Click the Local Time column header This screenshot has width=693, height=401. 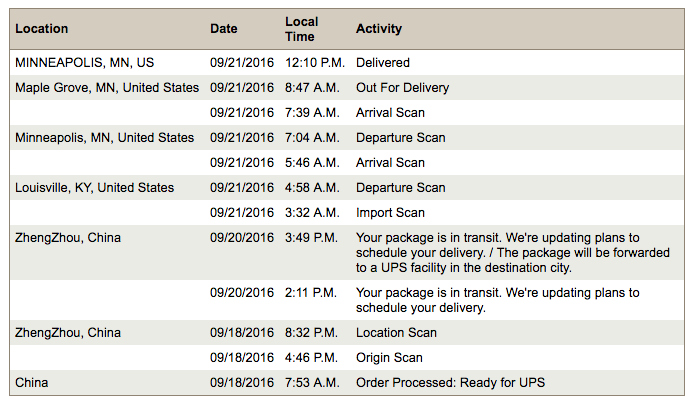(x=301, y=29)
